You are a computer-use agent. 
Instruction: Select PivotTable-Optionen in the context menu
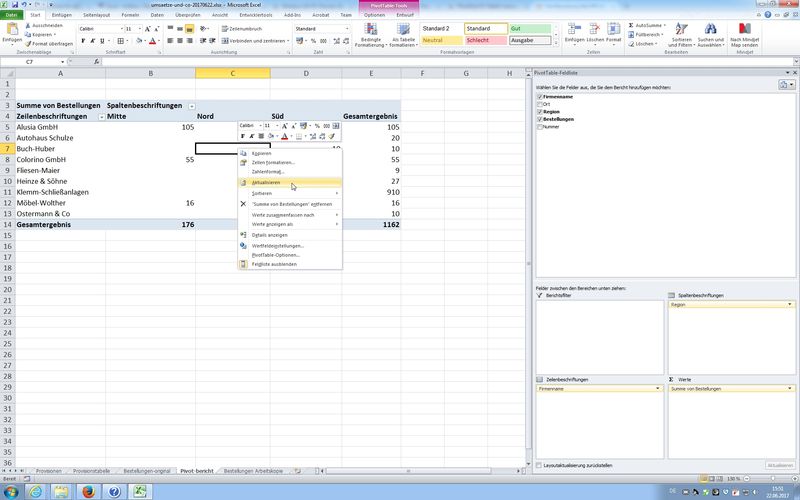point(275,255)
